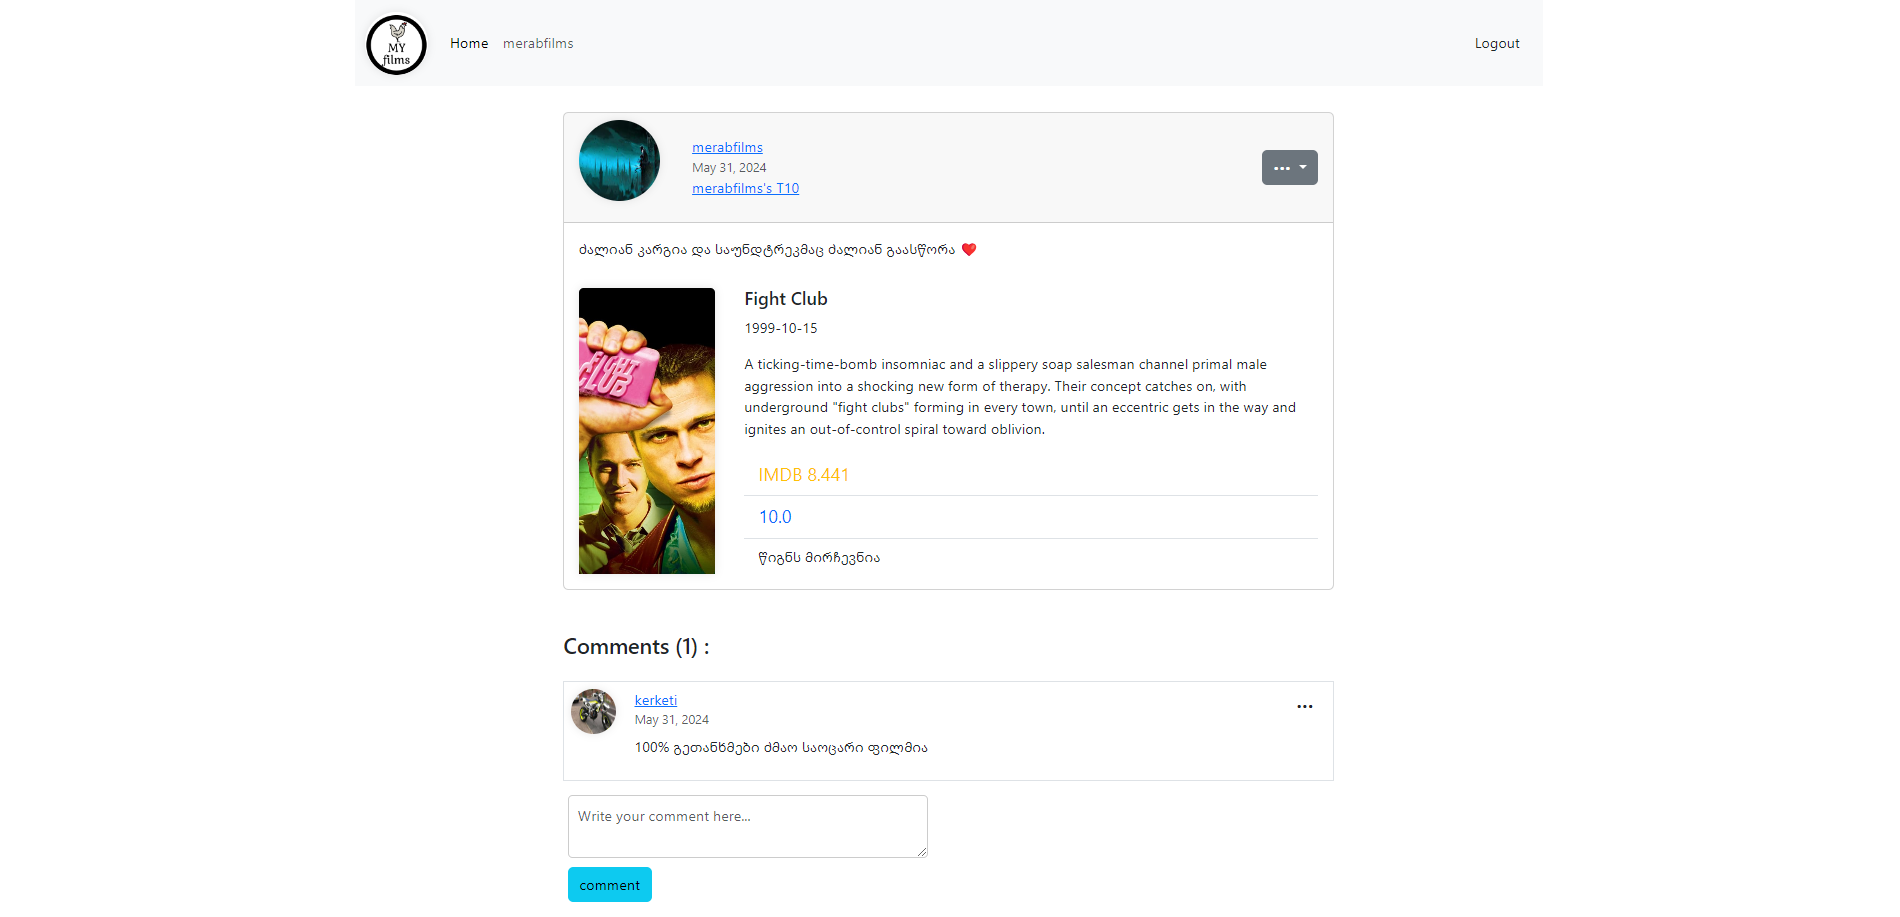Click the Fight Club movie title
The height and width of the screenshot is (917, 1900).
click(786, 299)
